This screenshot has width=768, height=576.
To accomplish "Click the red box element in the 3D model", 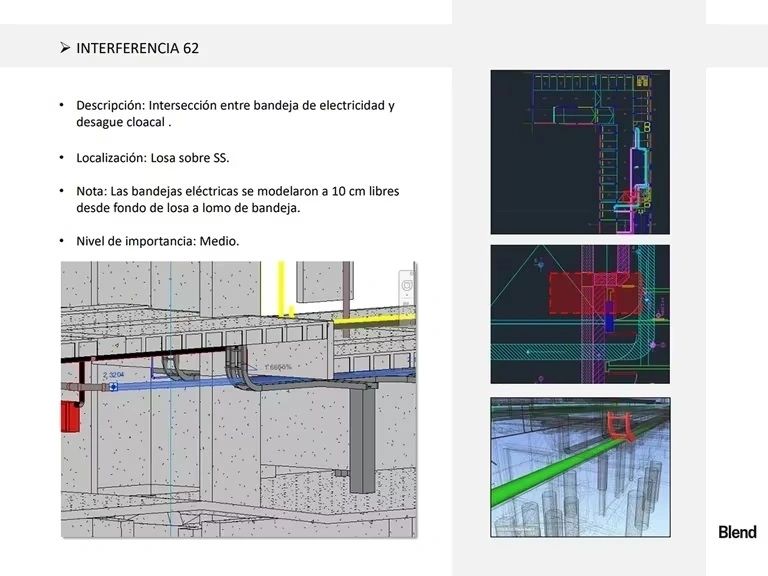I will (x=70, y=416).
